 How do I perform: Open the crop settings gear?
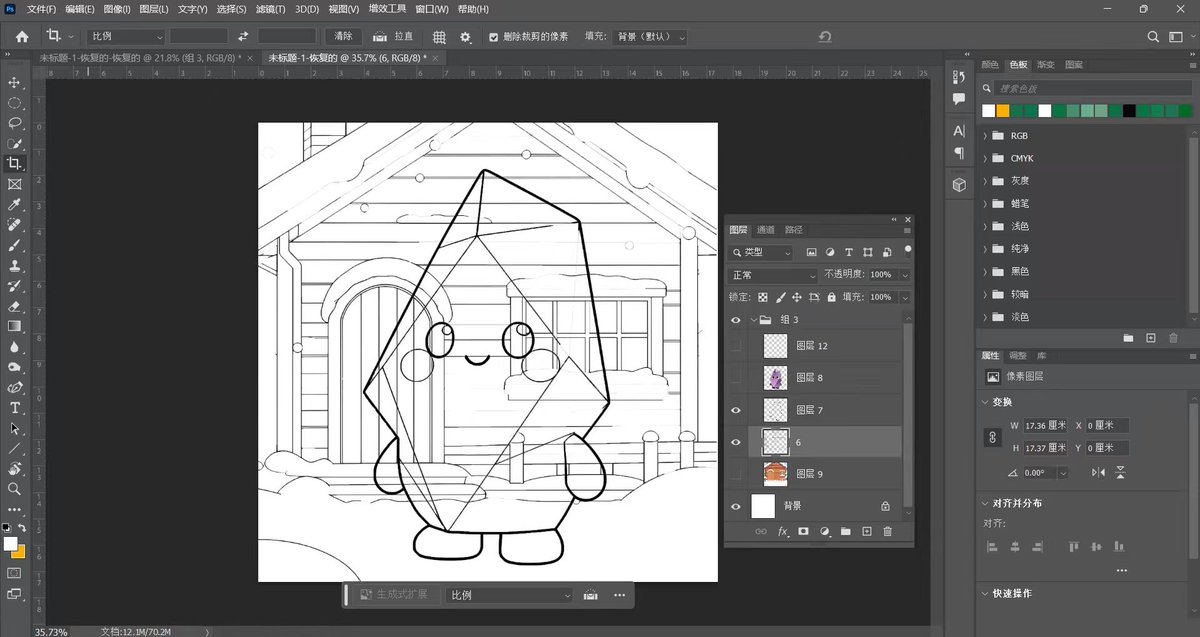pos(465,36)
